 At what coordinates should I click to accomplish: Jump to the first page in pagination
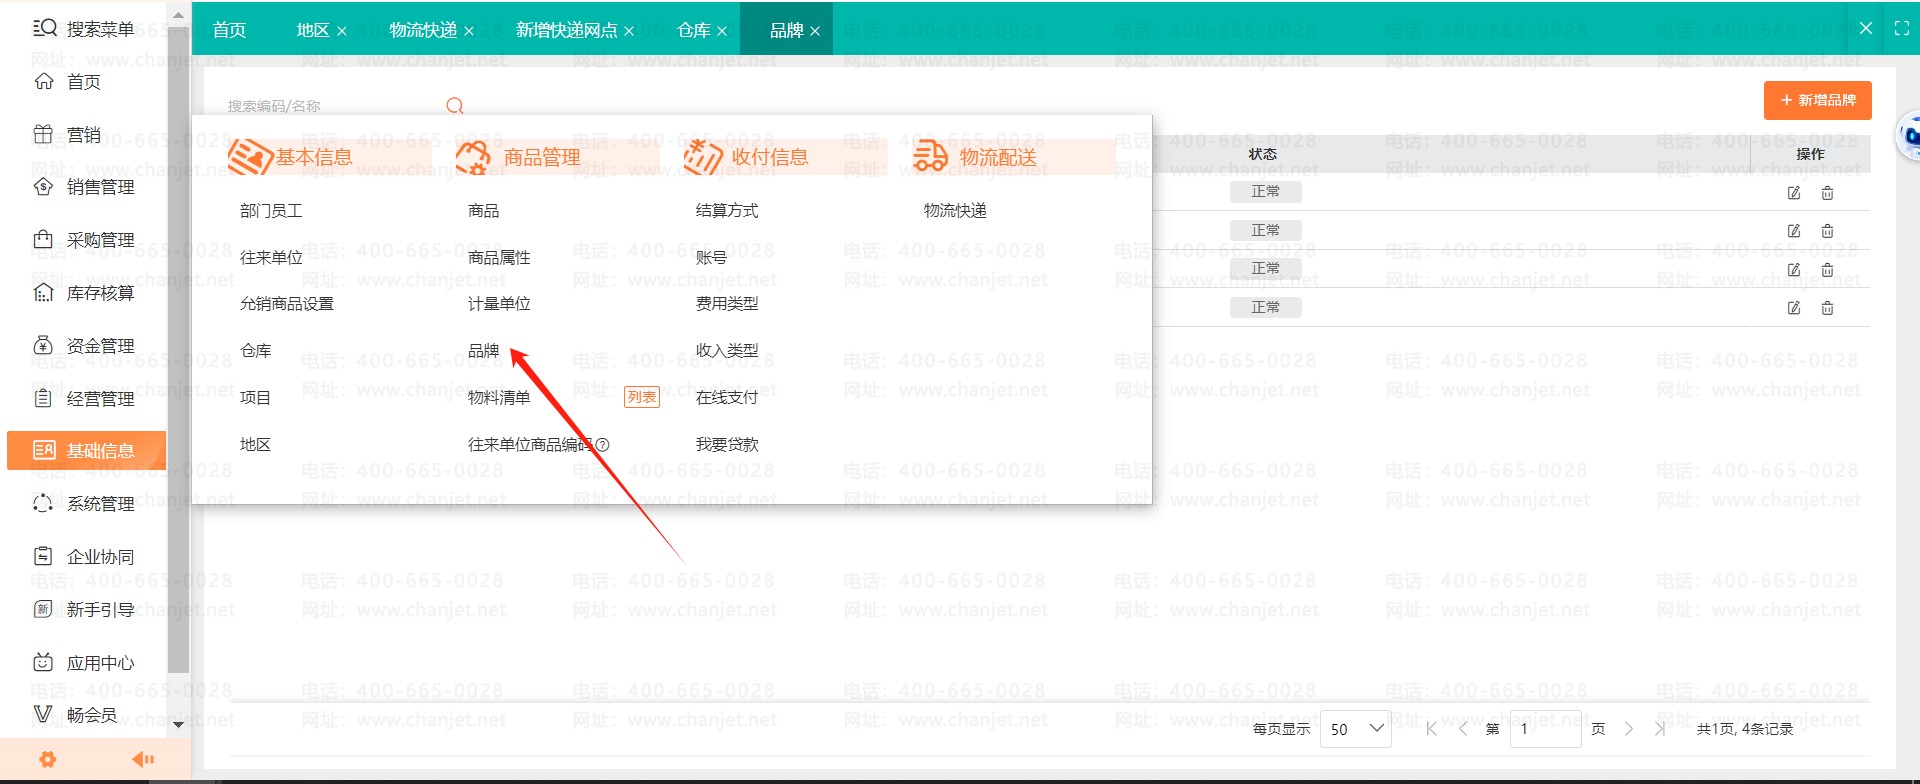pyautogui.click(x=1431, y=729)
